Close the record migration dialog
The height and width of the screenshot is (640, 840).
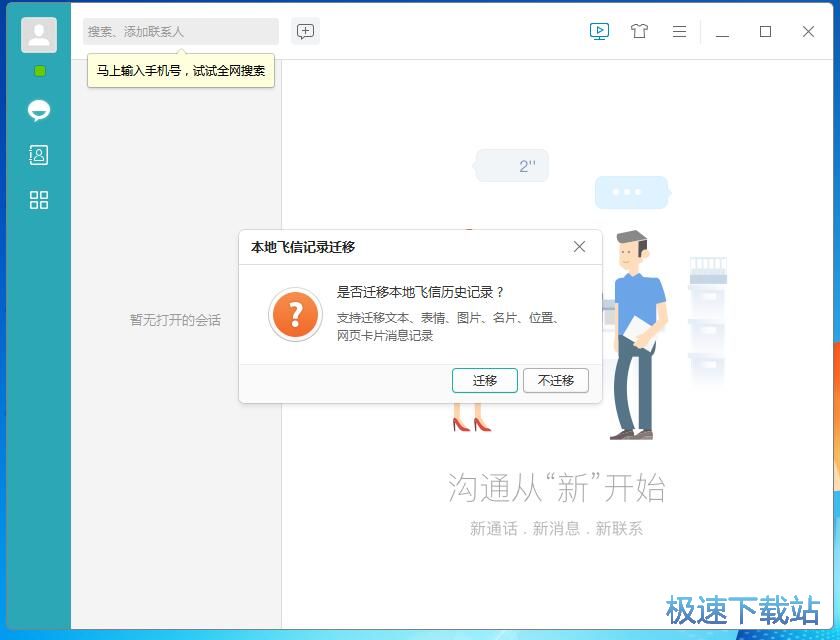579,247
